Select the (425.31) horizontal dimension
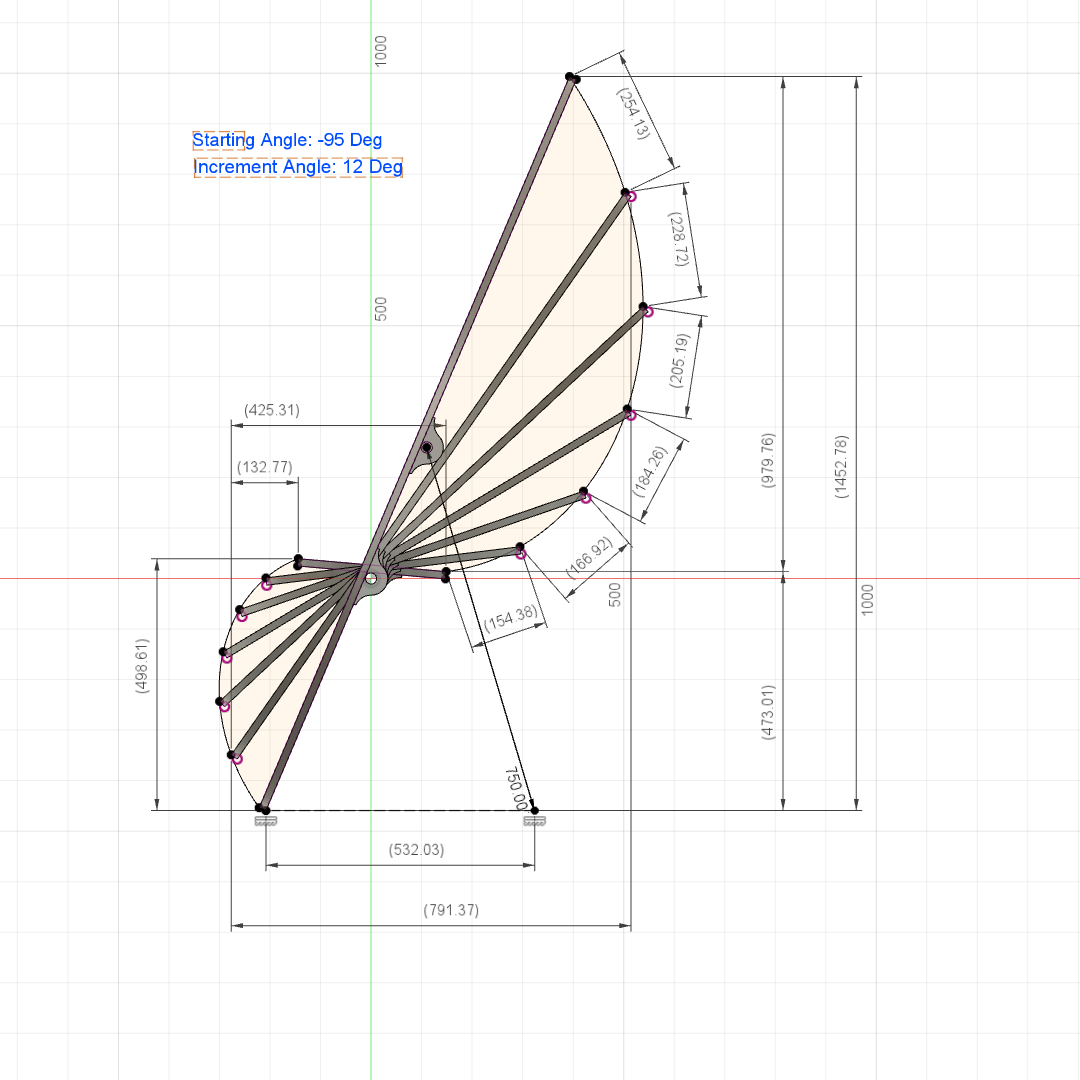1080x1080 pixels. (x=272, y=410)
